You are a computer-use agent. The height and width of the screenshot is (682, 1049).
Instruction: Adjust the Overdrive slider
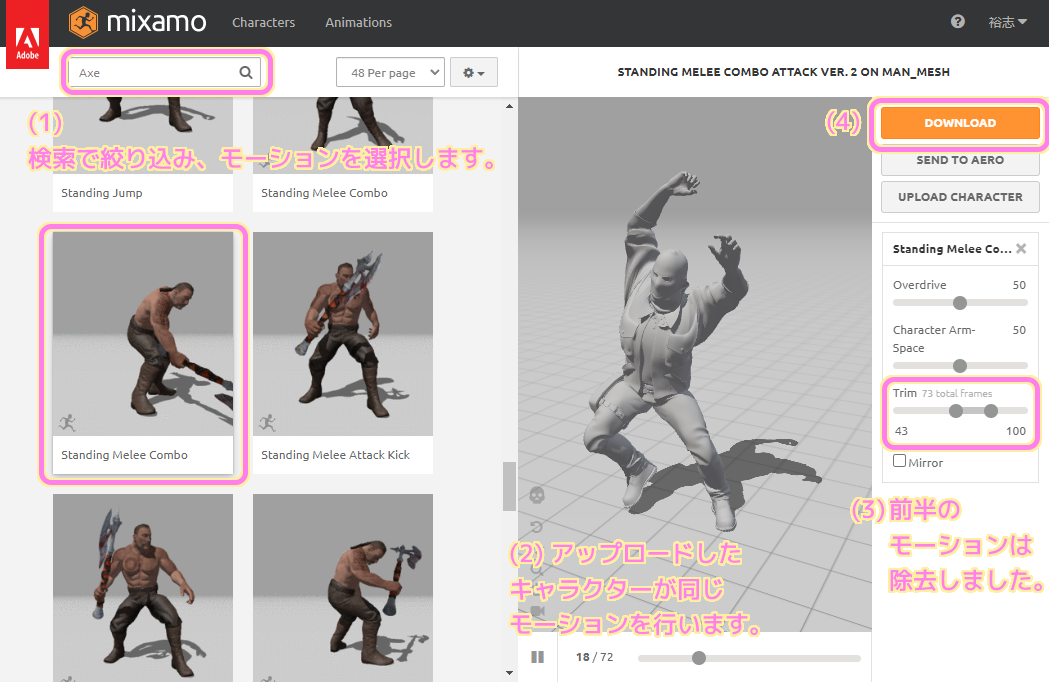click(x=959, y=303)
